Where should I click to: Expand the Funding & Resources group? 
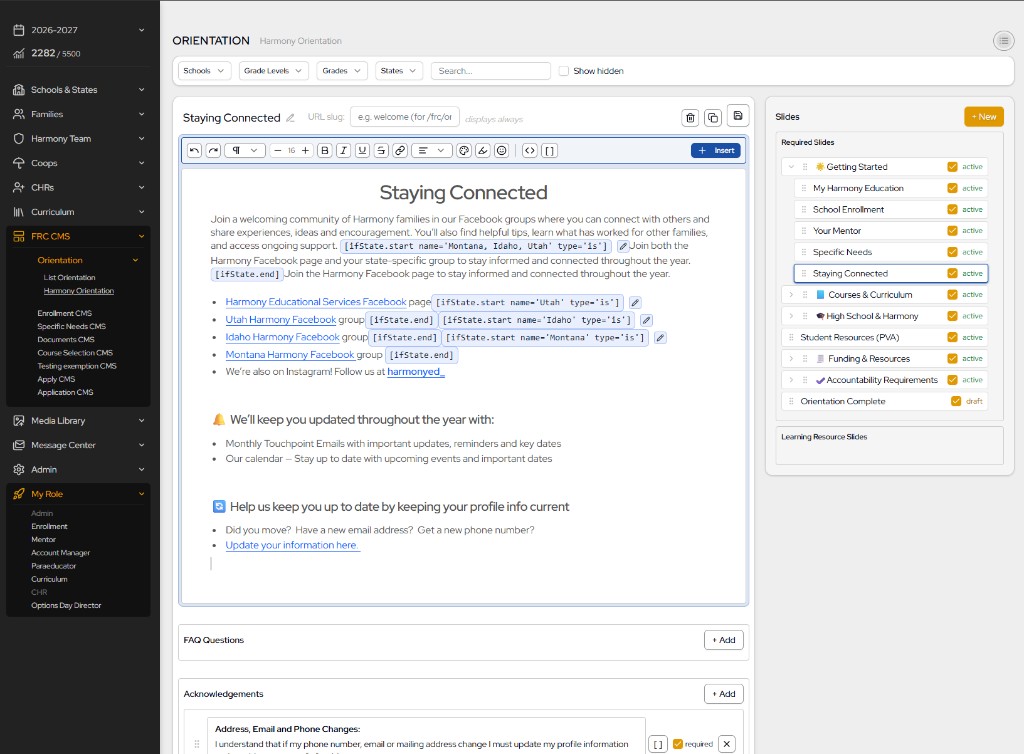click(792, 358)
